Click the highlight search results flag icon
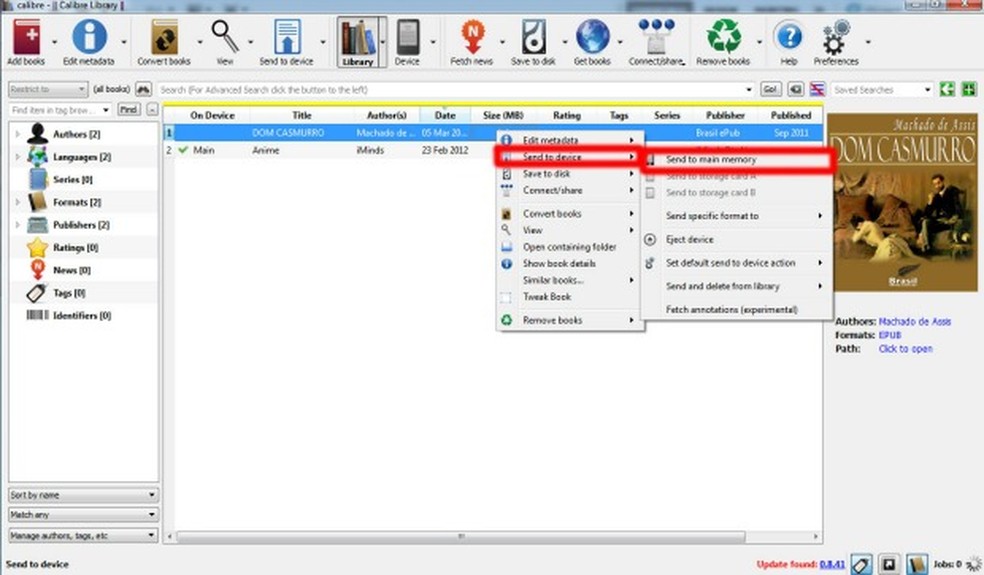 click(x=817, y=89)
